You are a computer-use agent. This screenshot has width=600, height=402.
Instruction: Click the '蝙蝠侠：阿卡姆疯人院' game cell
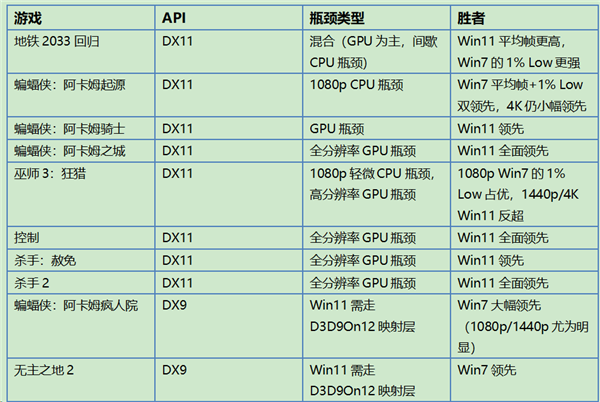tap(81, 326)
